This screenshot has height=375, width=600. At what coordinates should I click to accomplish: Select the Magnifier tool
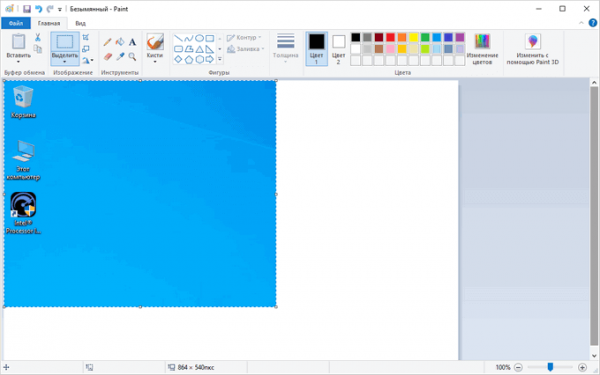click(132, 57)
